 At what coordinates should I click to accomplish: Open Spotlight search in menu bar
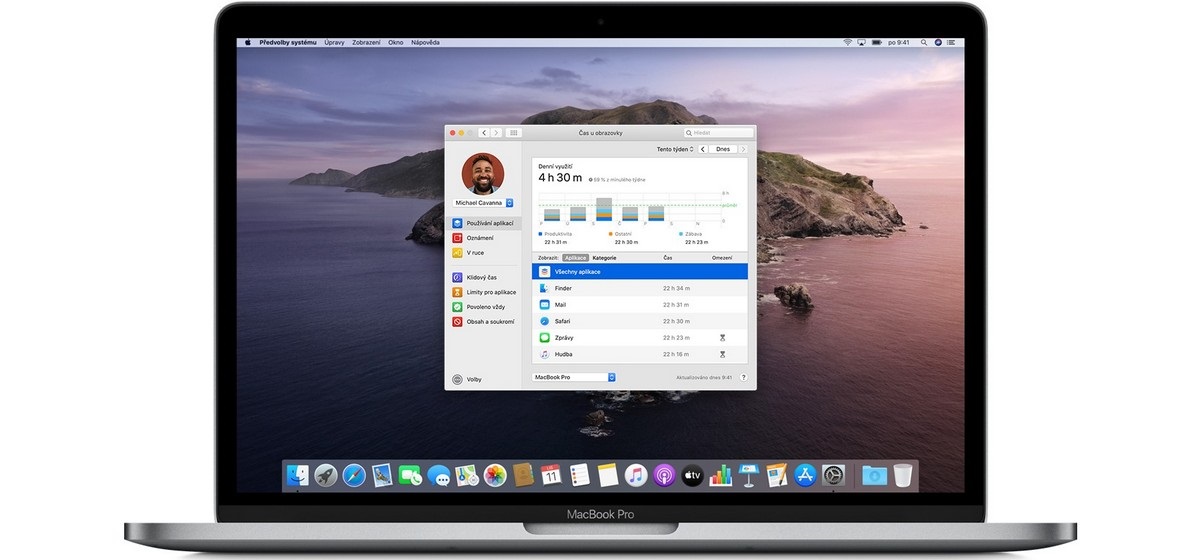[x=922, y=42]
